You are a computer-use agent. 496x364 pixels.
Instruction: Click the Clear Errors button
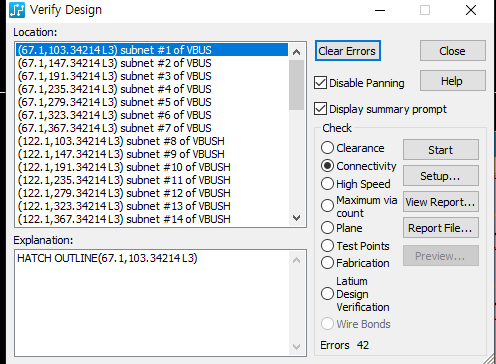tap(347, 51)
